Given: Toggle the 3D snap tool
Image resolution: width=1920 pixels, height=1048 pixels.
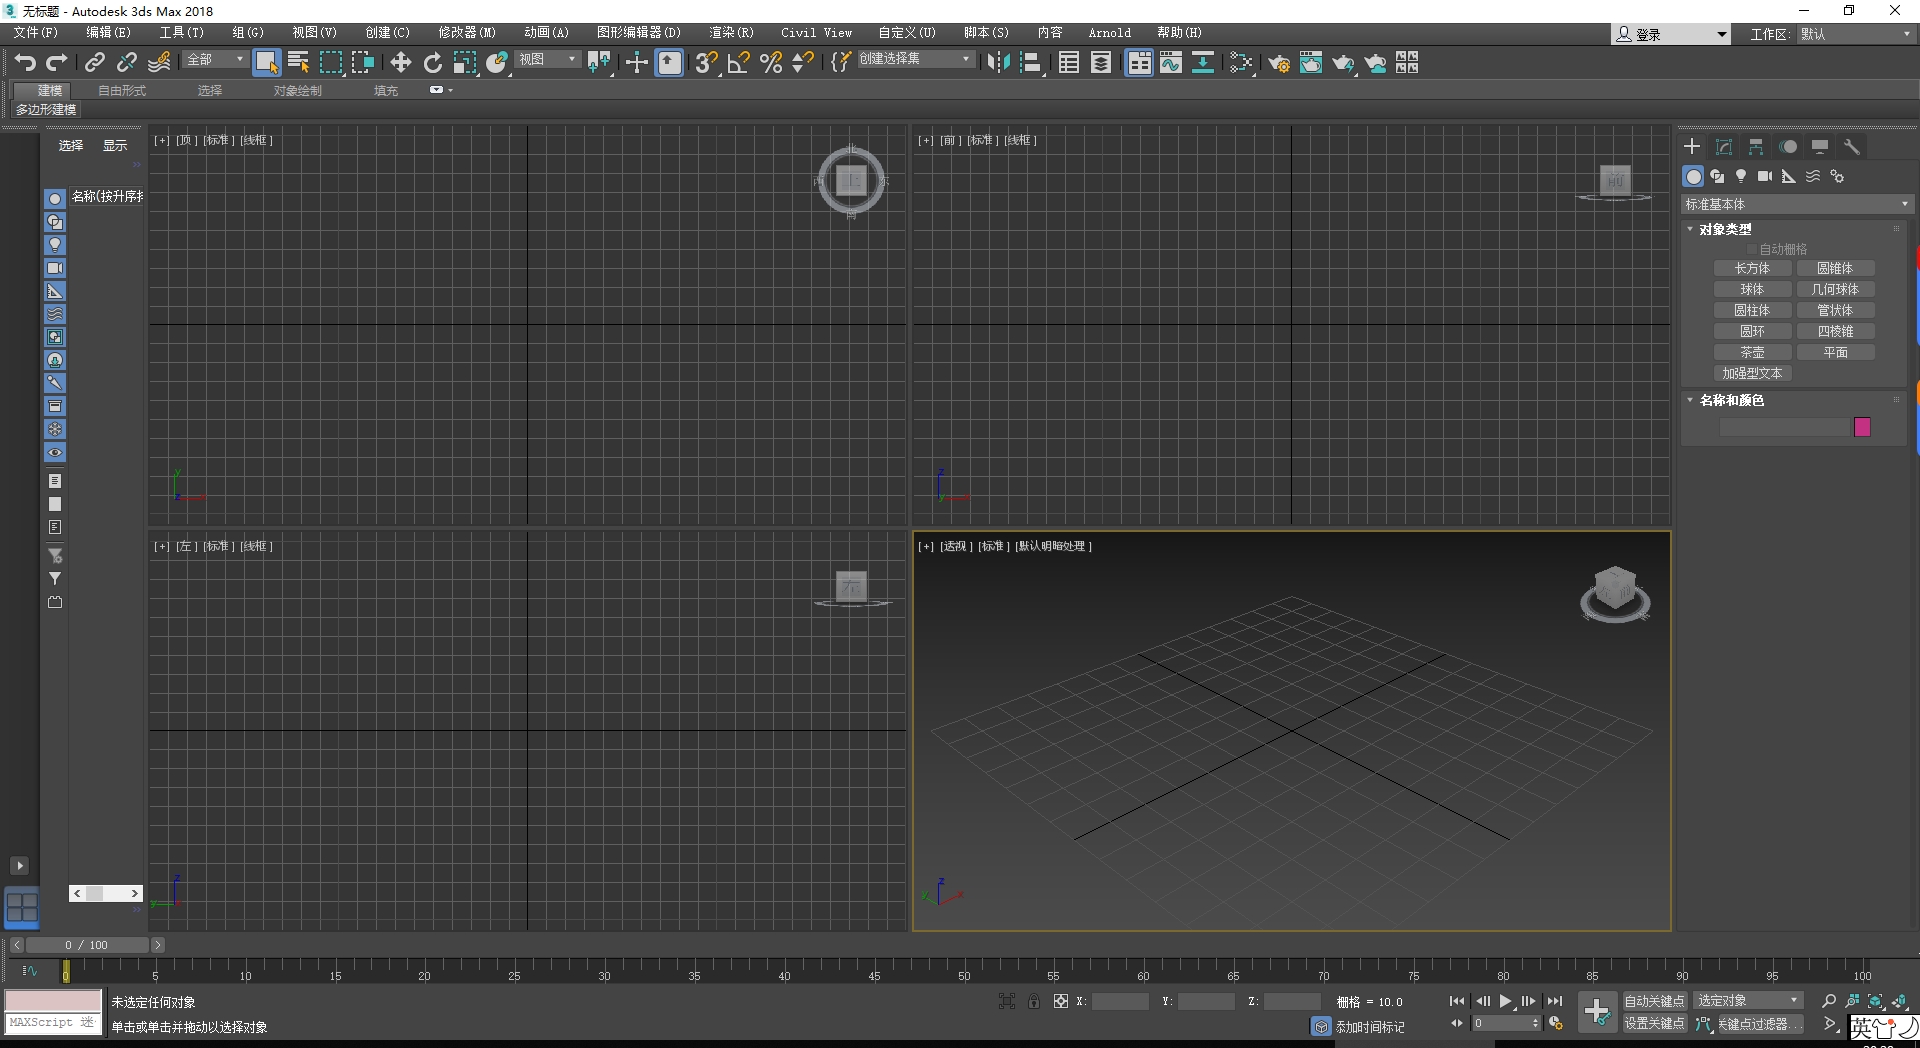Looking at the screenshot, I should point(706,62).
